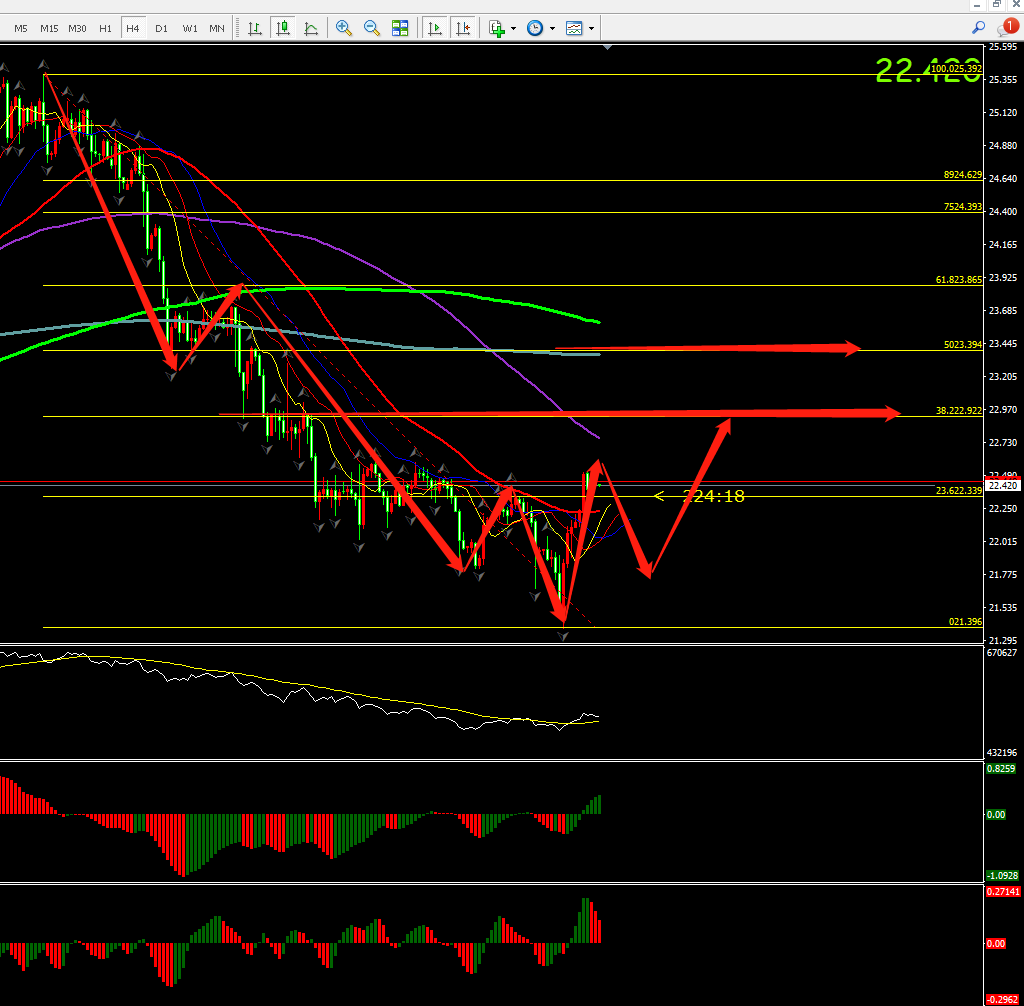The height and width of the screenshot is (1006, 1024).
Task: Select the MN monthly timeframe
Action: point(217,28)
